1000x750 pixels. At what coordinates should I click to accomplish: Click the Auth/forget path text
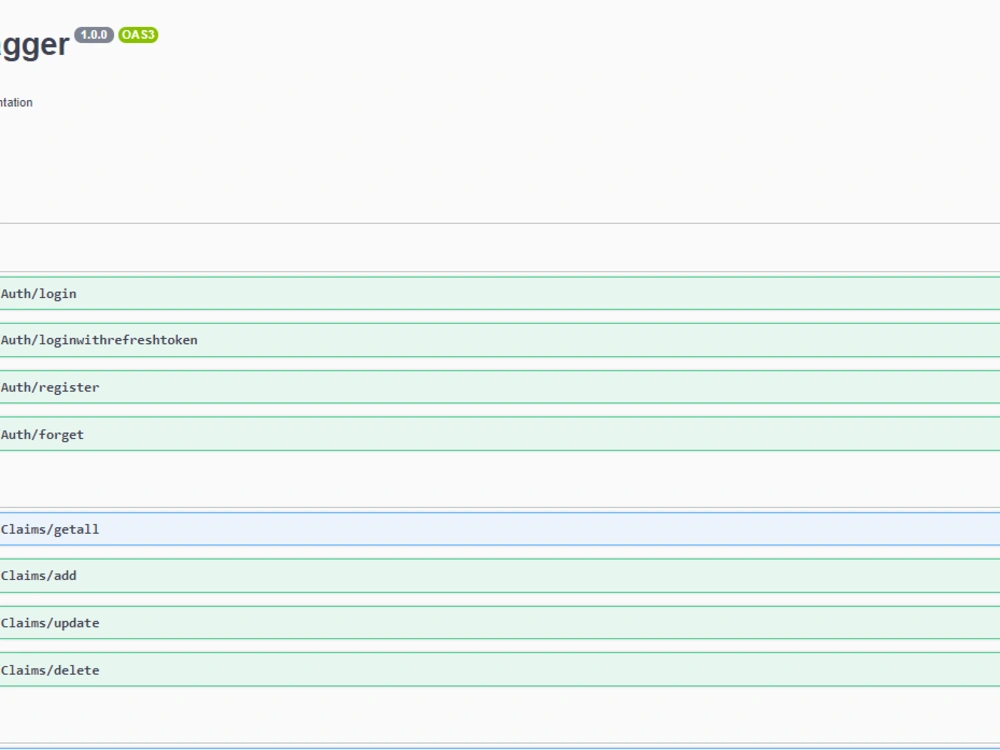[42, 434]
